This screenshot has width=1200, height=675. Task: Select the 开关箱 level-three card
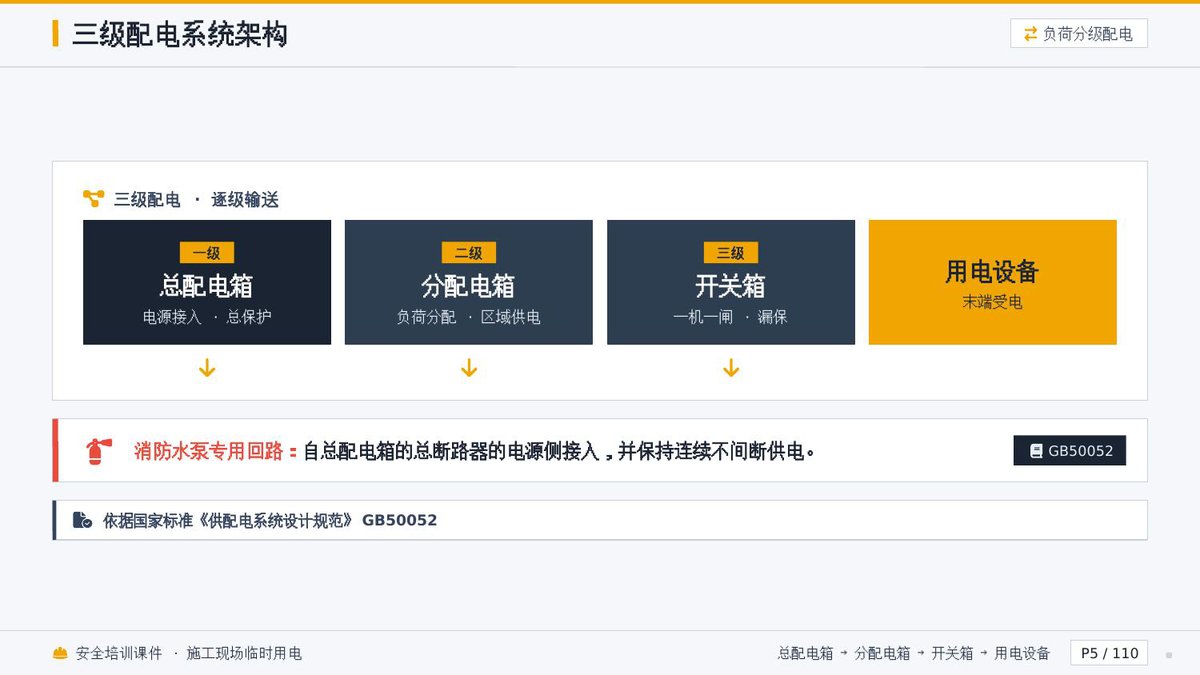coord(731,282)
